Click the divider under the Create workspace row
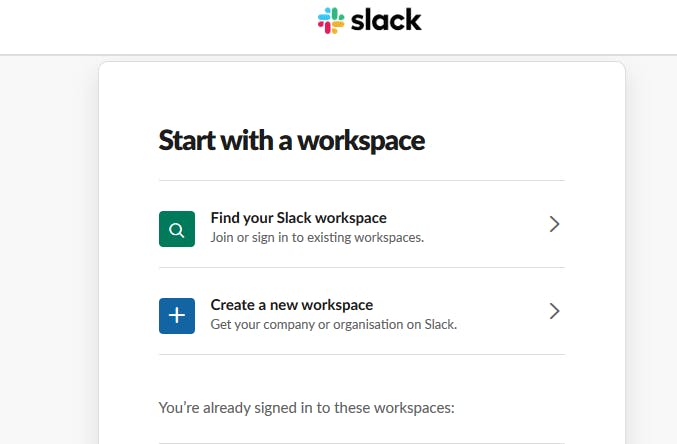Image resolution: width=677 pixels, height=444 pixels. tap(361, 354)
